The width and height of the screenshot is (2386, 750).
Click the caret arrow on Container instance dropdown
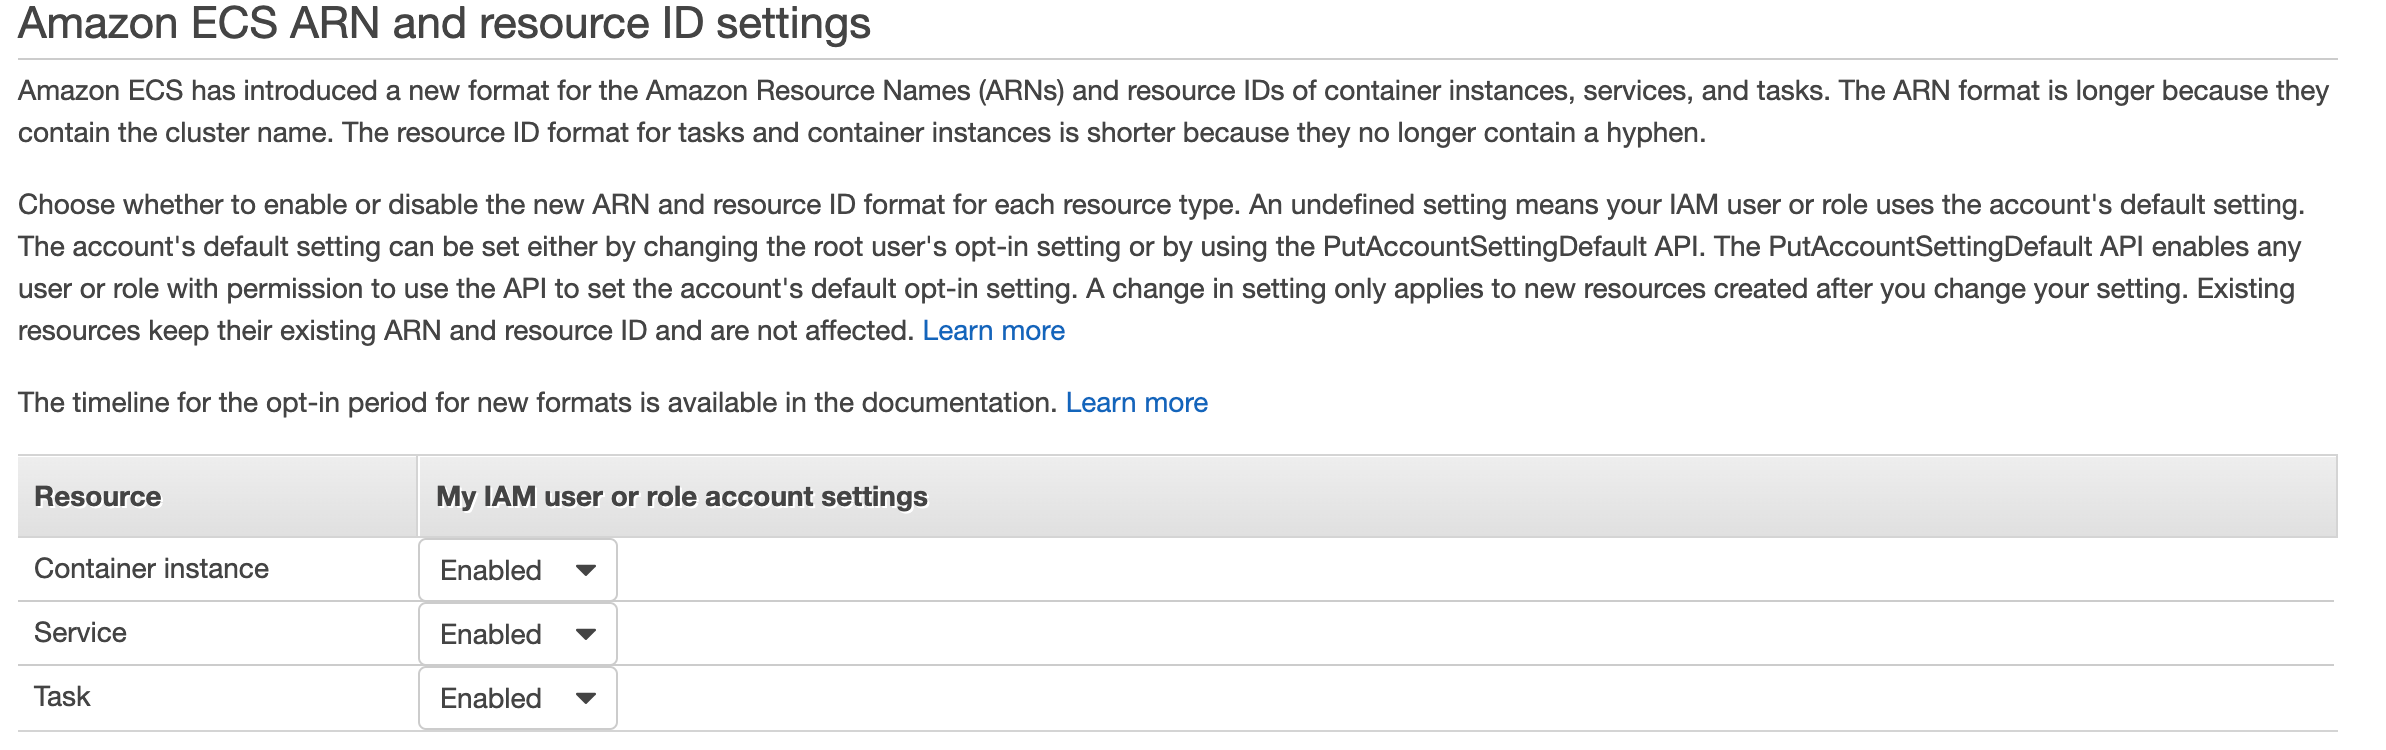coord(586,570)
